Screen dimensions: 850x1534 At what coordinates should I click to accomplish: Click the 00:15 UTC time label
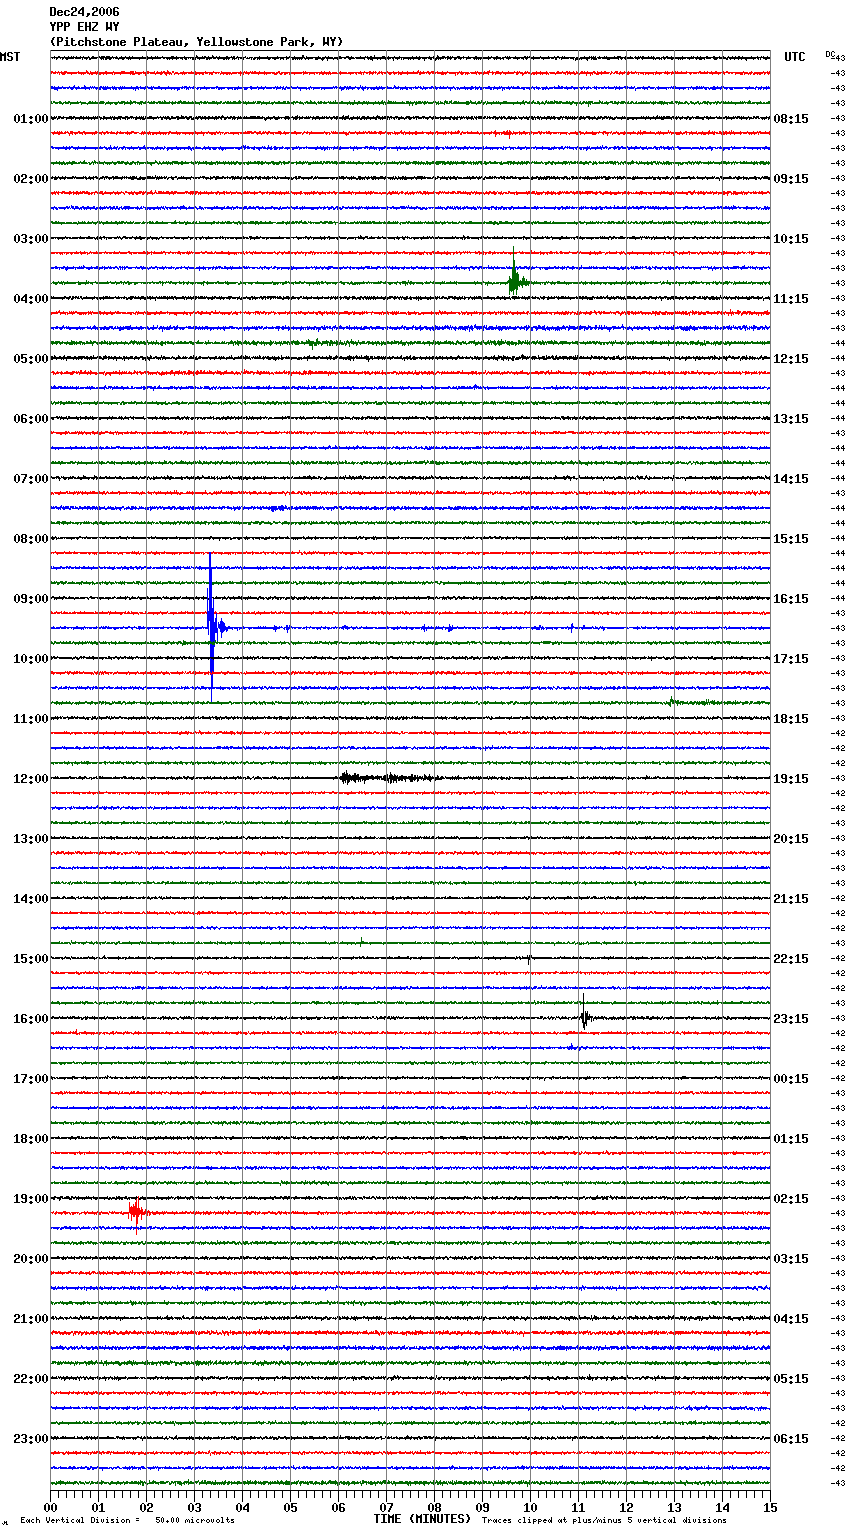791,1079
